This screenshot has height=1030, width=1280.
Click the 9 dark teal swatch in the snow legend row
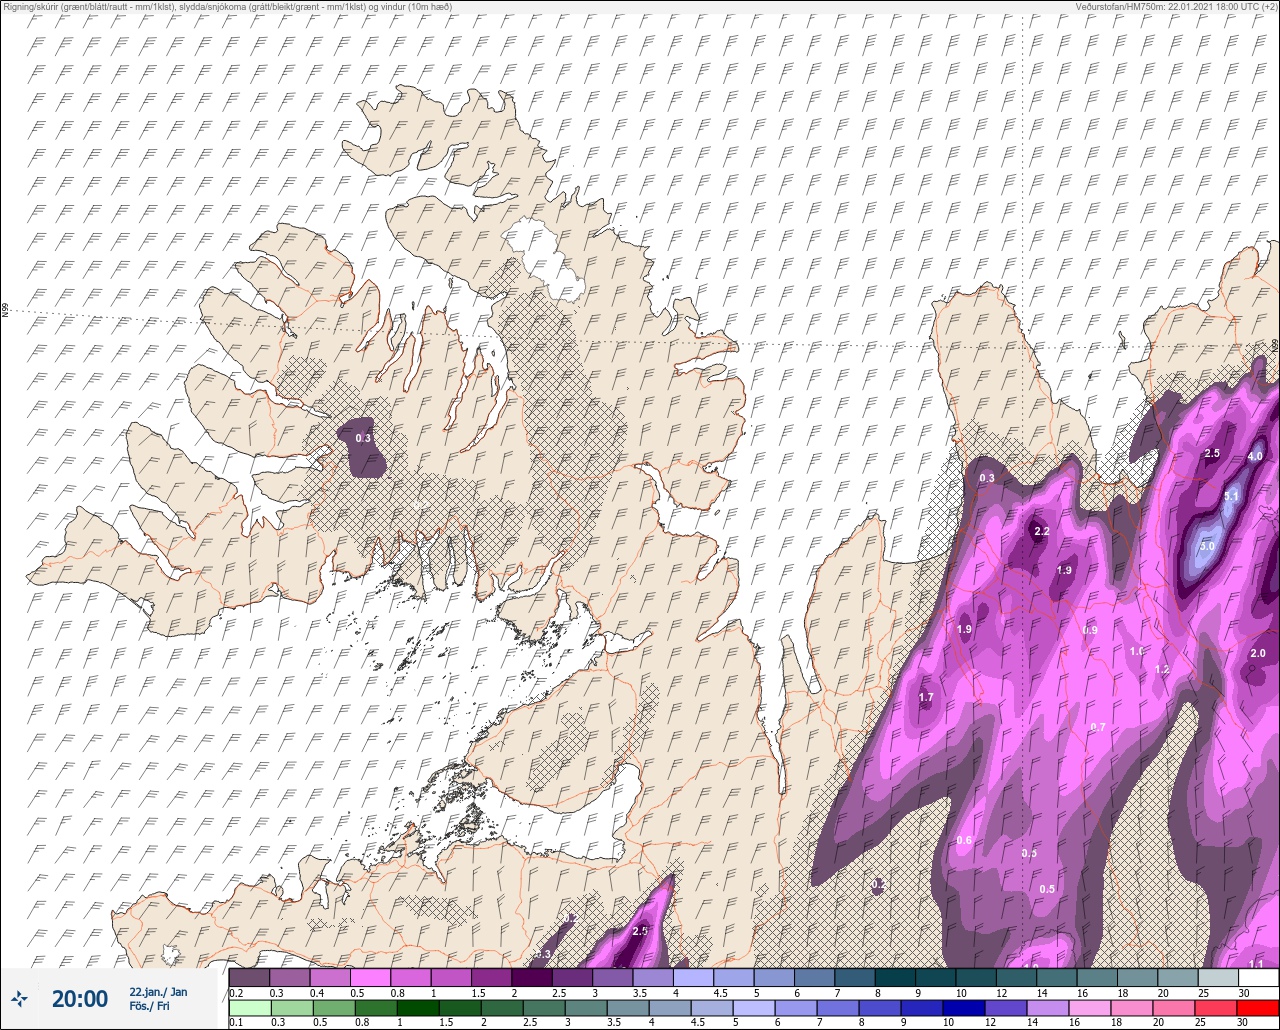pos(935,977)
